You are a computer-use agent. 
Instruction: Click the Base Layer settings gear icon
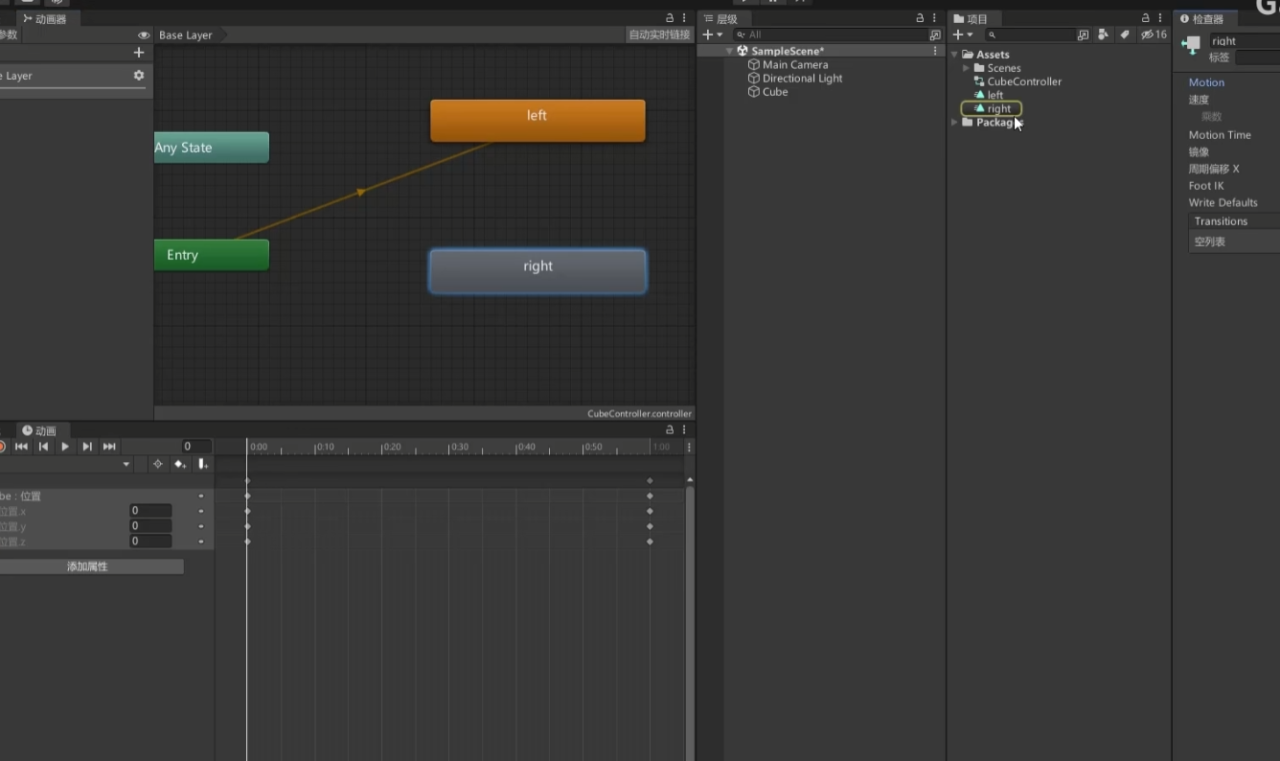pyautogui.click(x=139, y=76)
